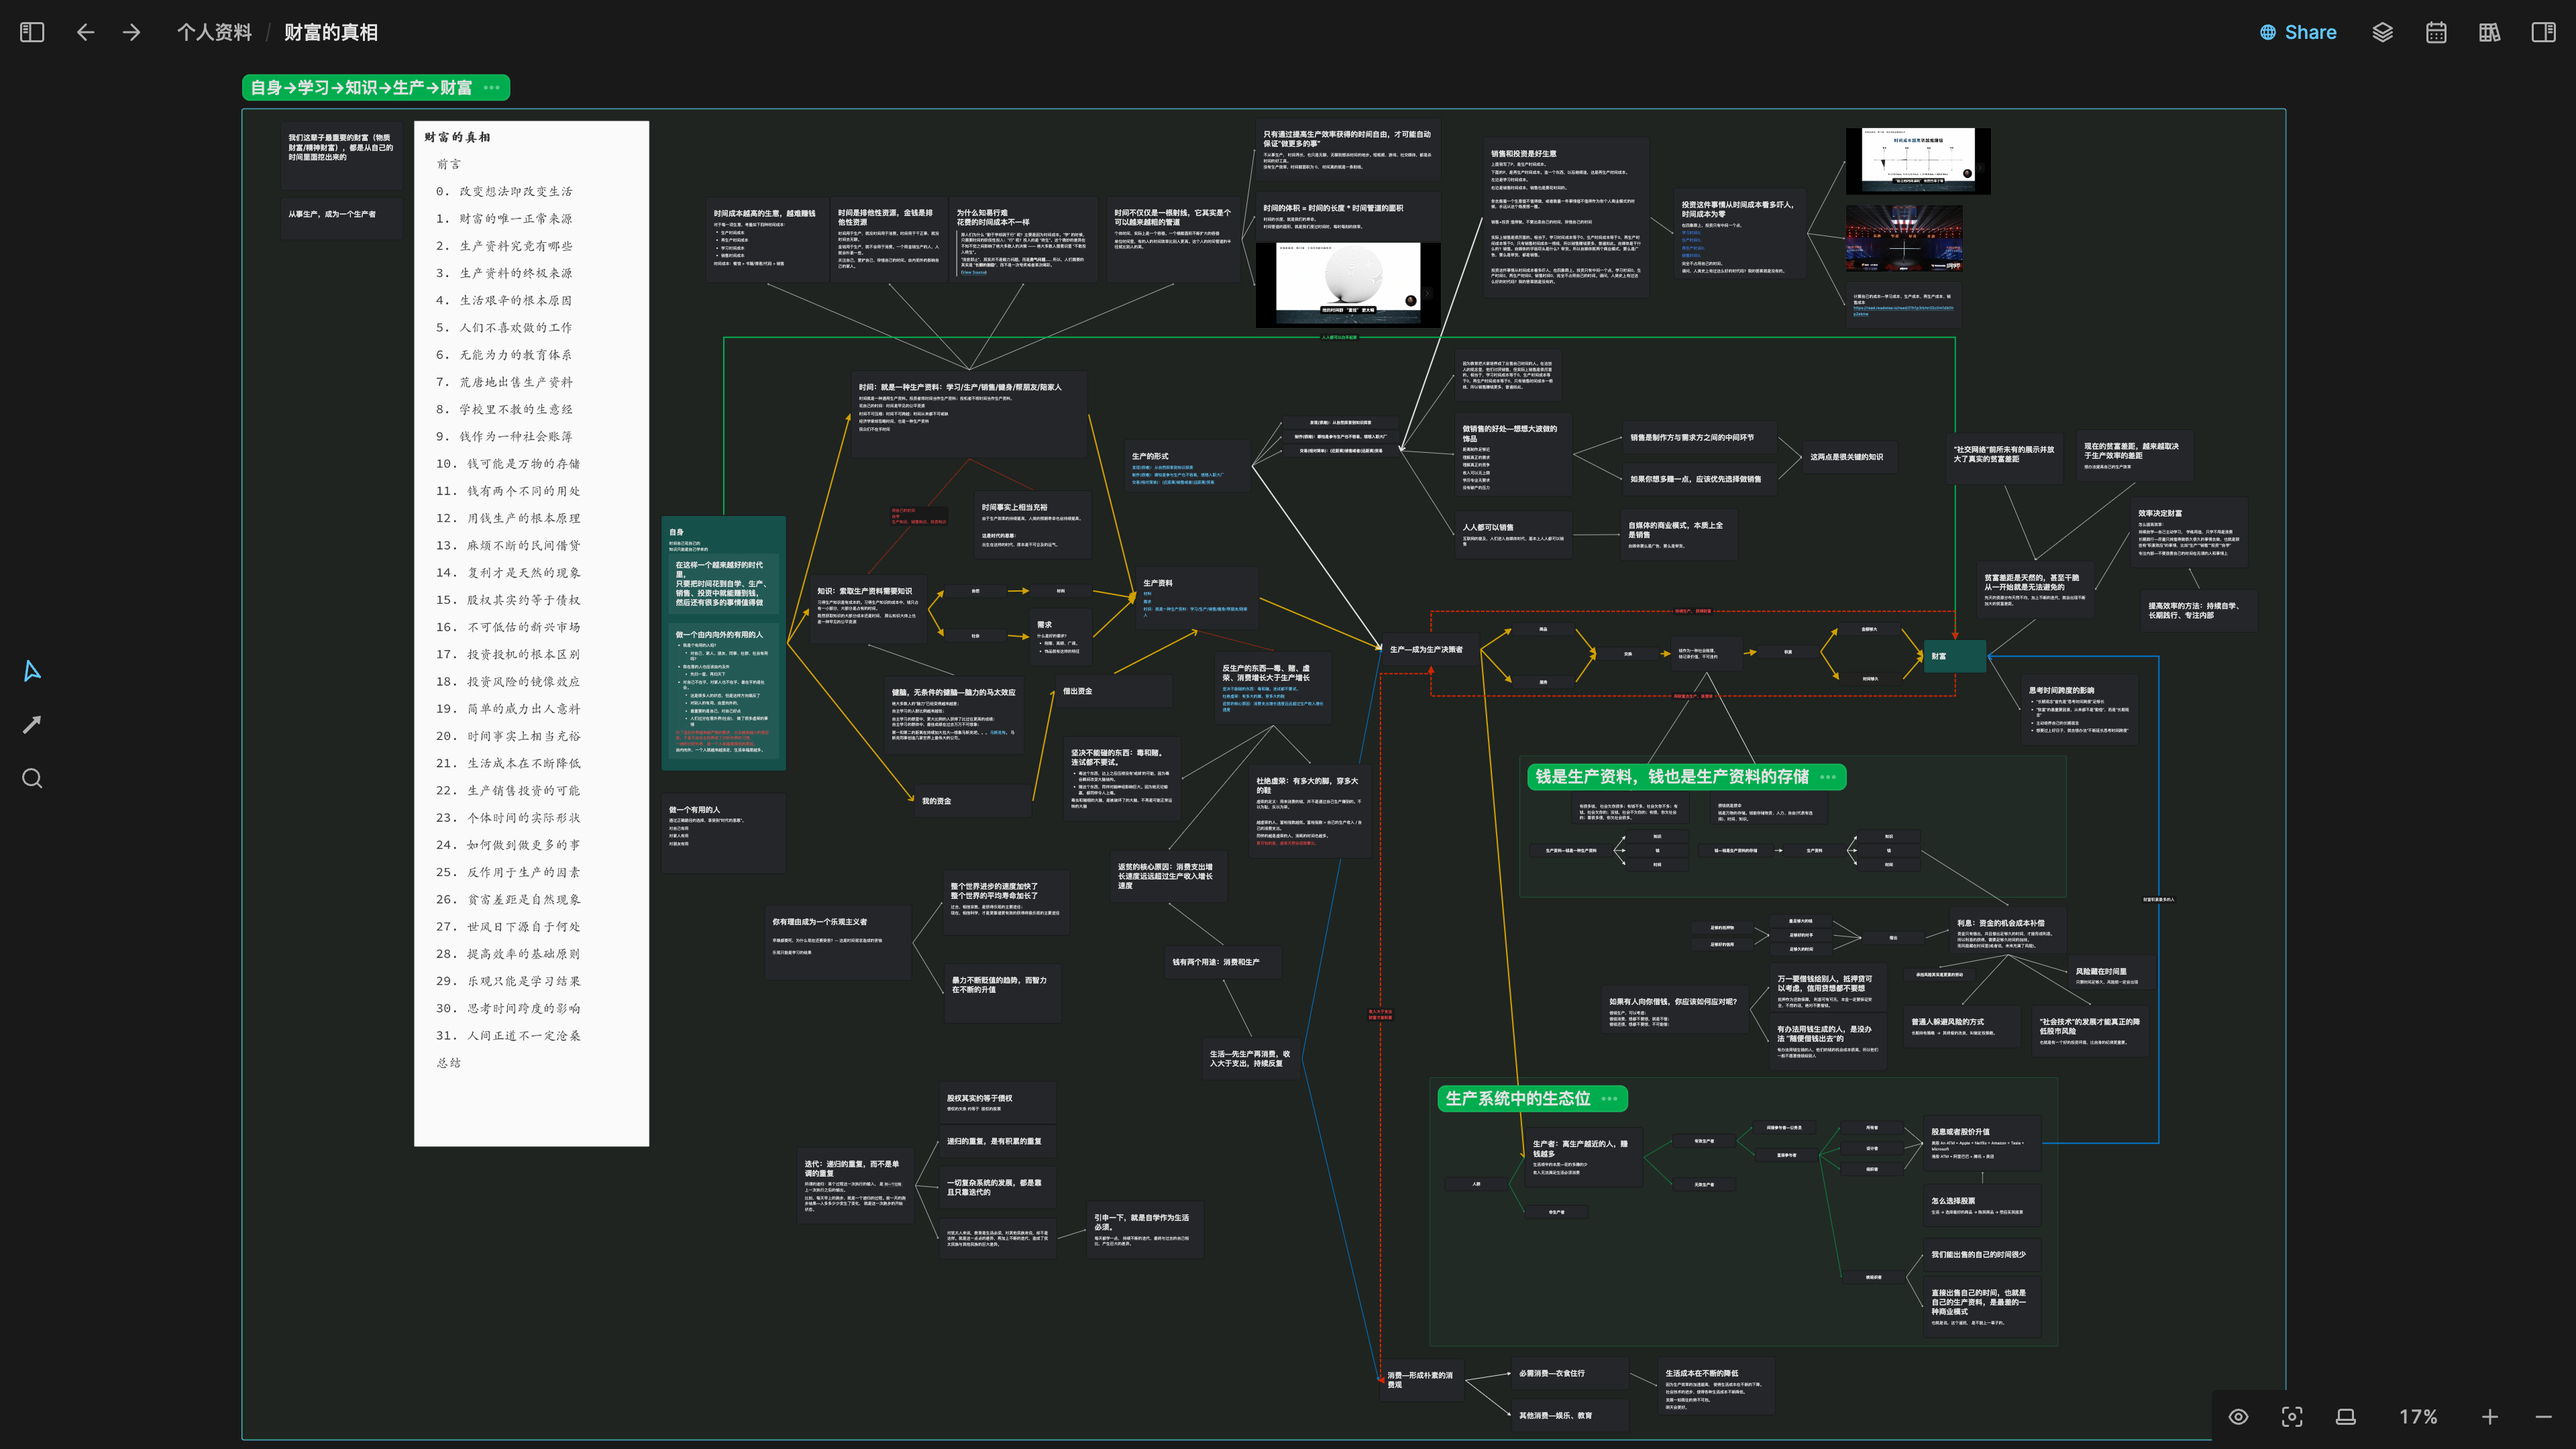Viewport: 2576px width, 1449px height.
Task: Toggle the presentation laptop mode
Action: (x=2345, y=1416)
